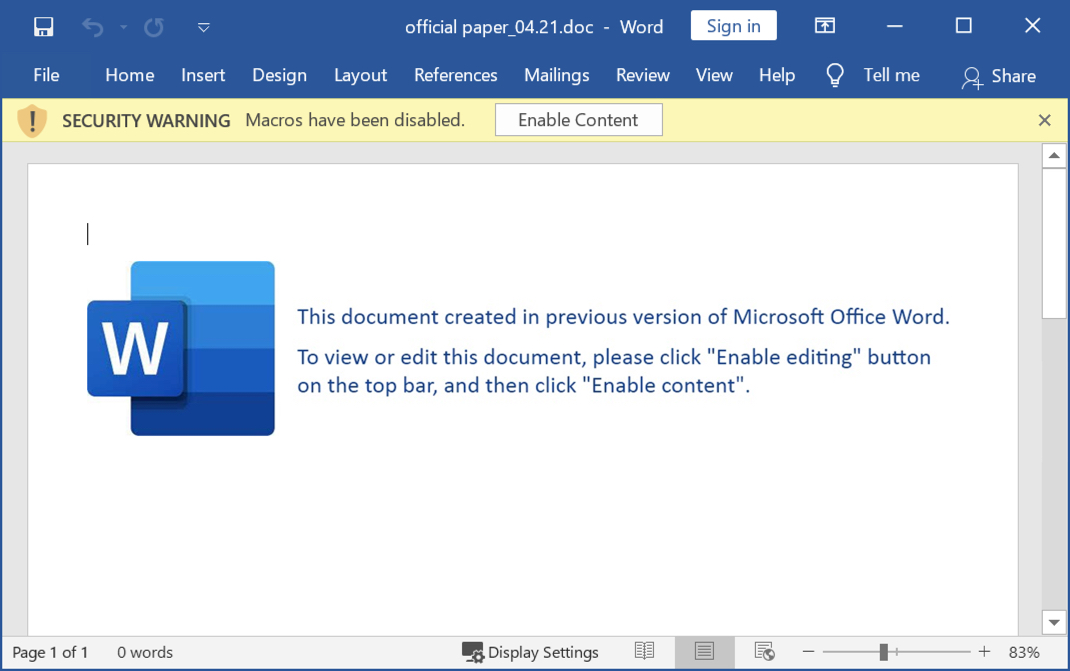Open the View tab
1070x671 pixels.
714,75
